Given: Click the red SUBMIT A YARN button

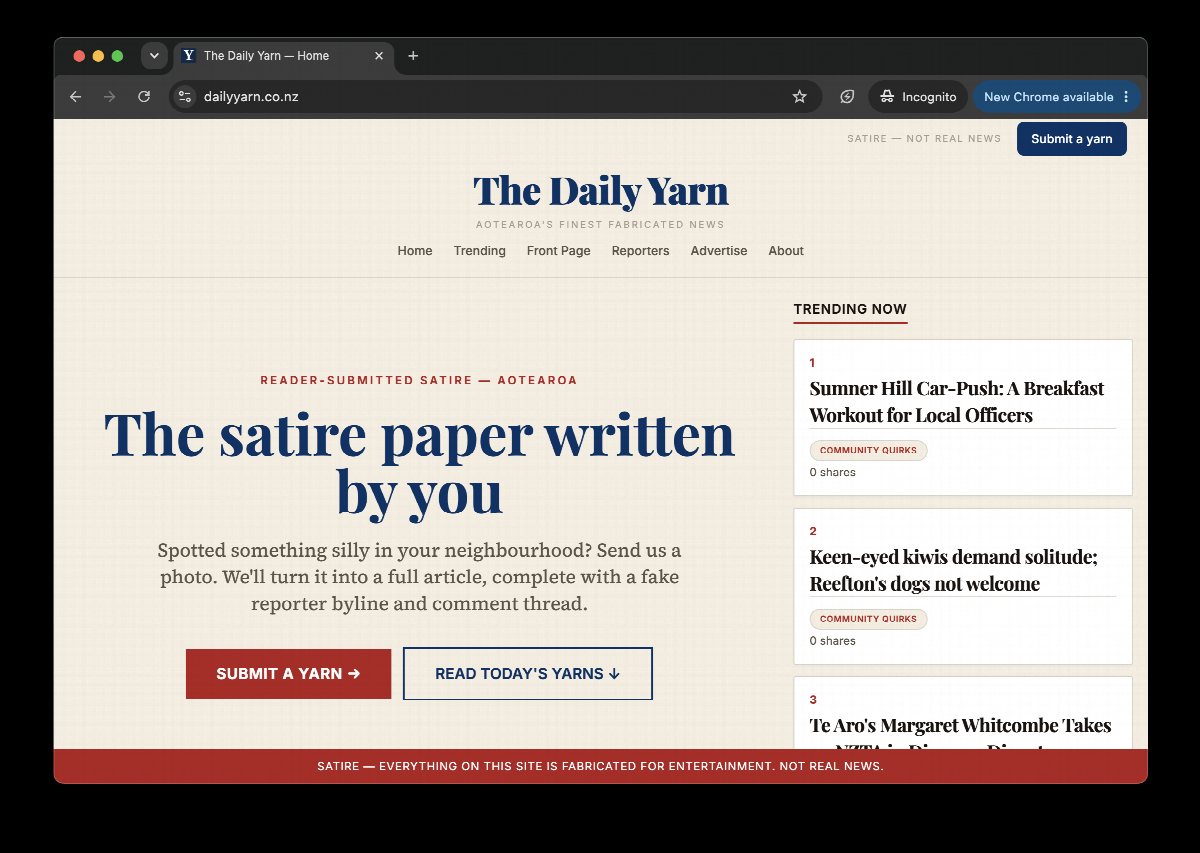Looking at the screenshot, I should [x=288, y=673].
